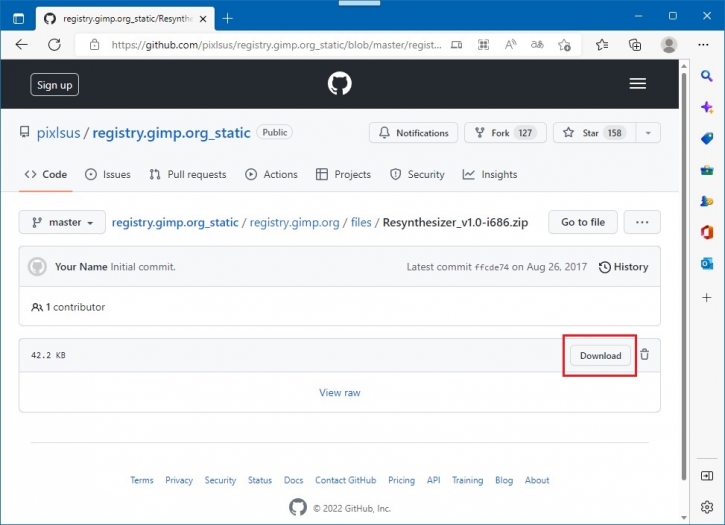Screen dimensions: 725x525
Task: Switch to the Issues tab
Action: [108, 174]
